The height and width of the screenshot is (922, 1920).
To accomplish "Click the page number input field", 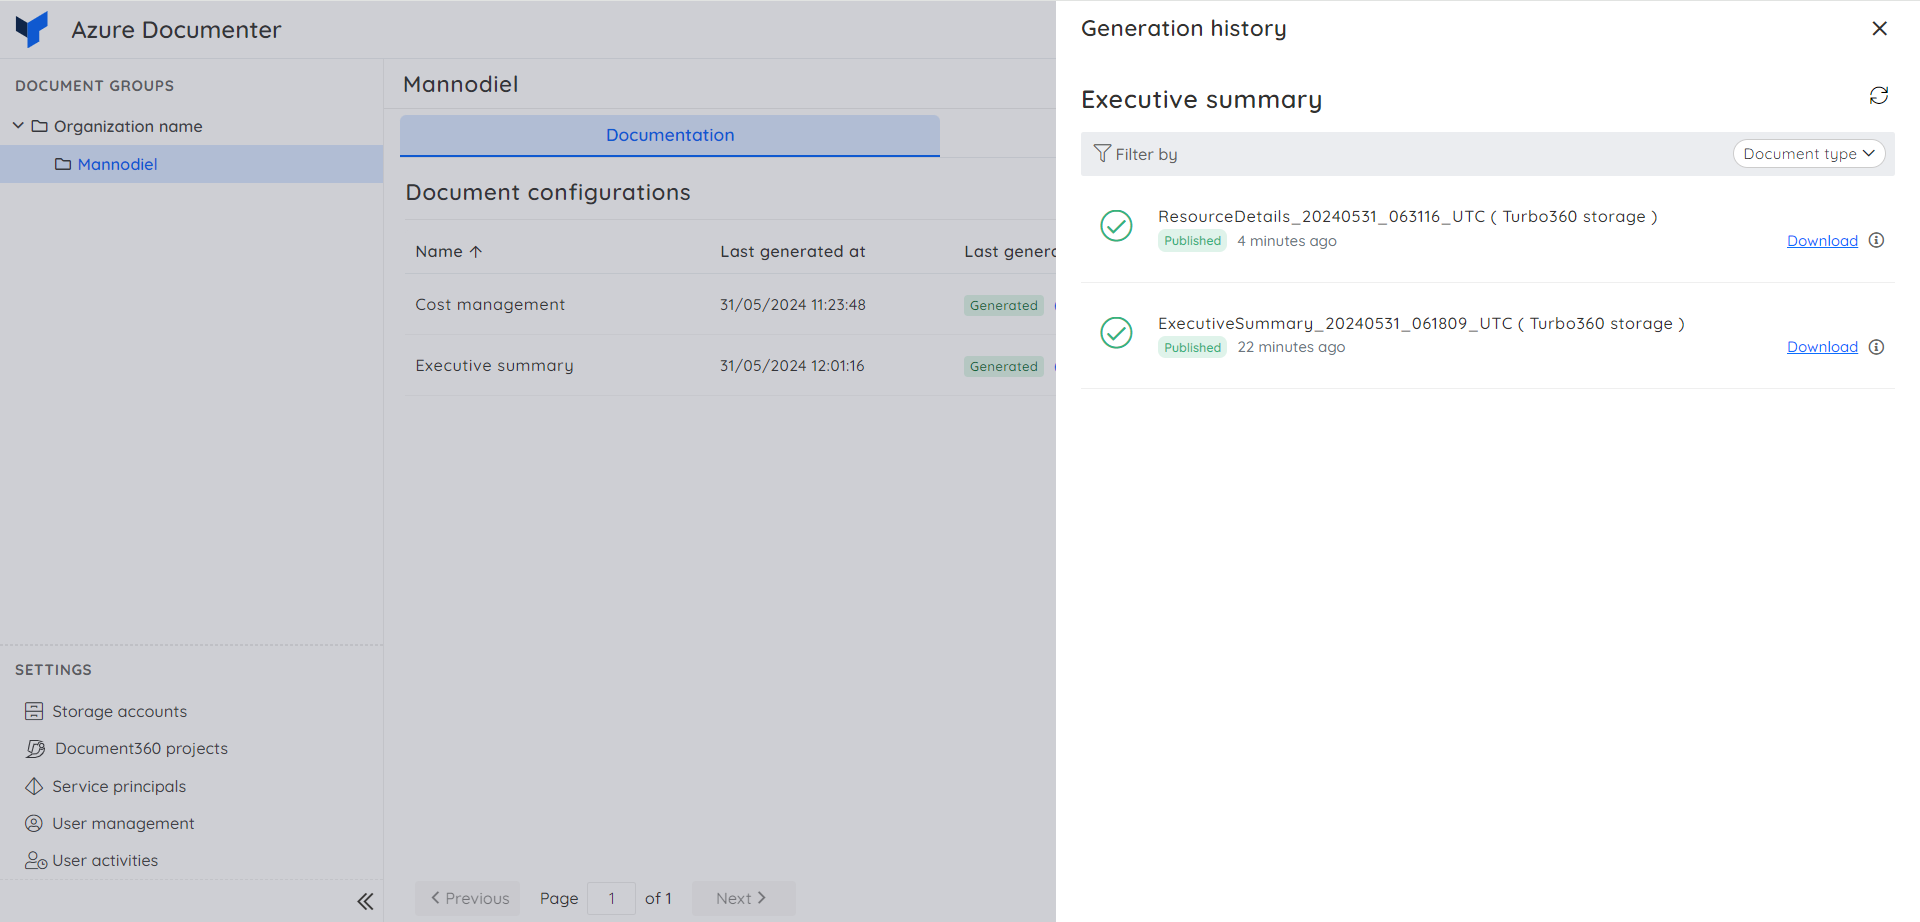I will point(611,898).
